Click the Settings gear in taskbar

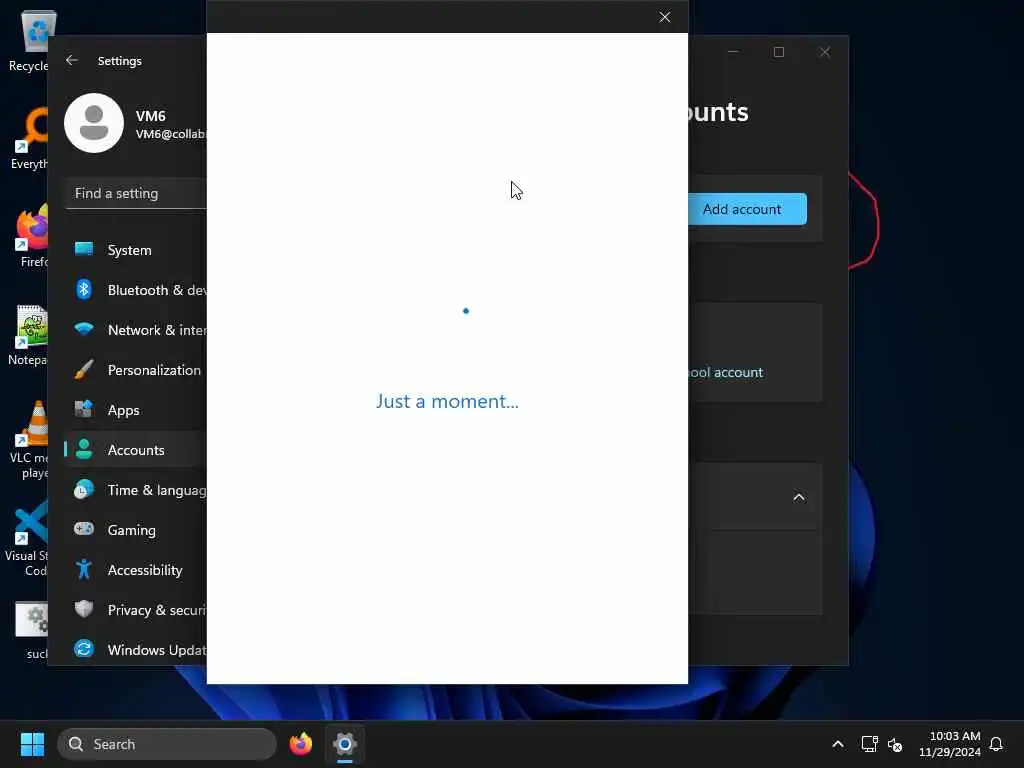345,744
